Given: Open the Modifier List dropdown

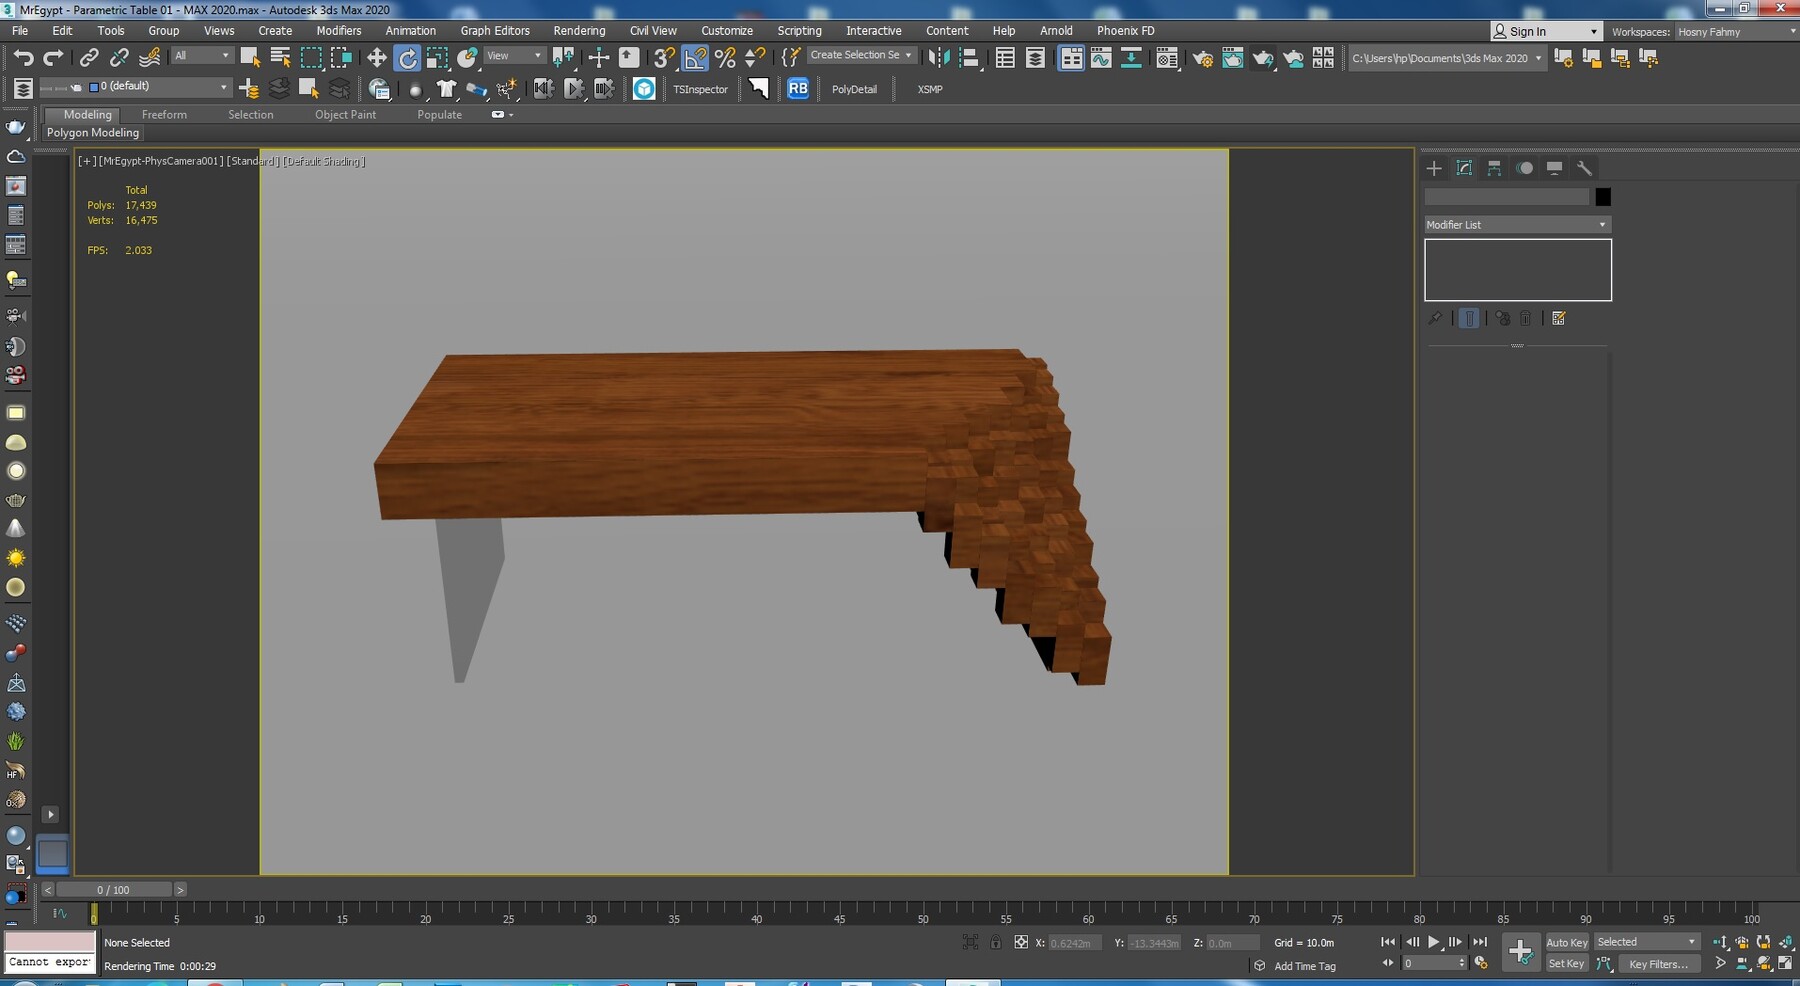Looking at the screenshot, I should point(1516,224).
